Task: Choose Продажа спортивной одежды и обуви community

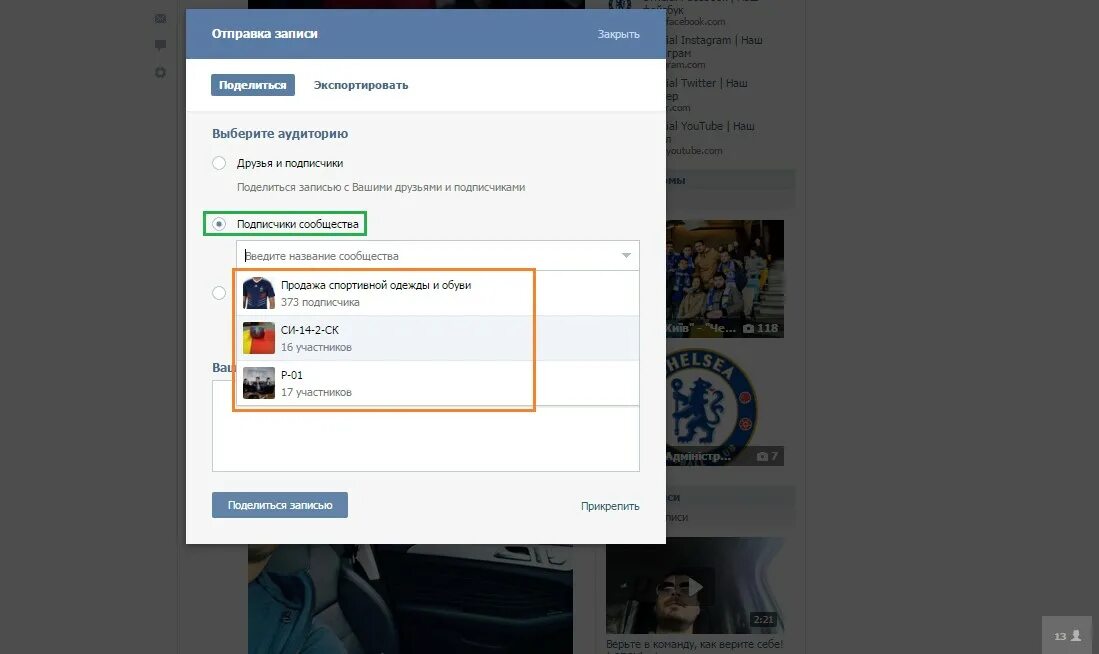Action: (437, 293)
